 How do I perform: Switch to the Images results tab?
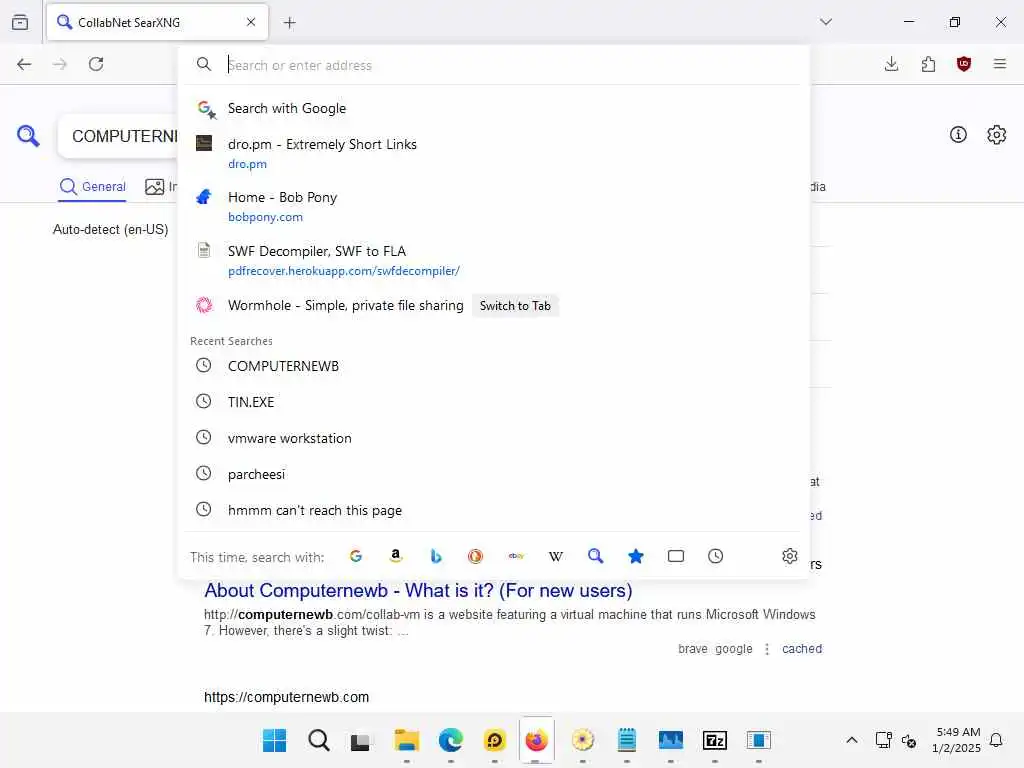[161, 187]
